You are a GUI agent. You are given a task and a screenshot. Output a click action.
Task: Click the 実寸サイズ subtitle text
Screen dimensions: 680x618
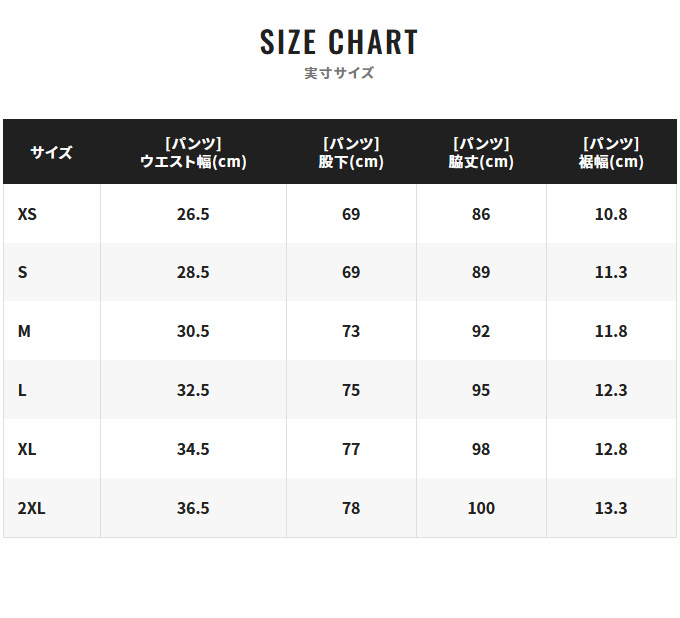(339, 73)
